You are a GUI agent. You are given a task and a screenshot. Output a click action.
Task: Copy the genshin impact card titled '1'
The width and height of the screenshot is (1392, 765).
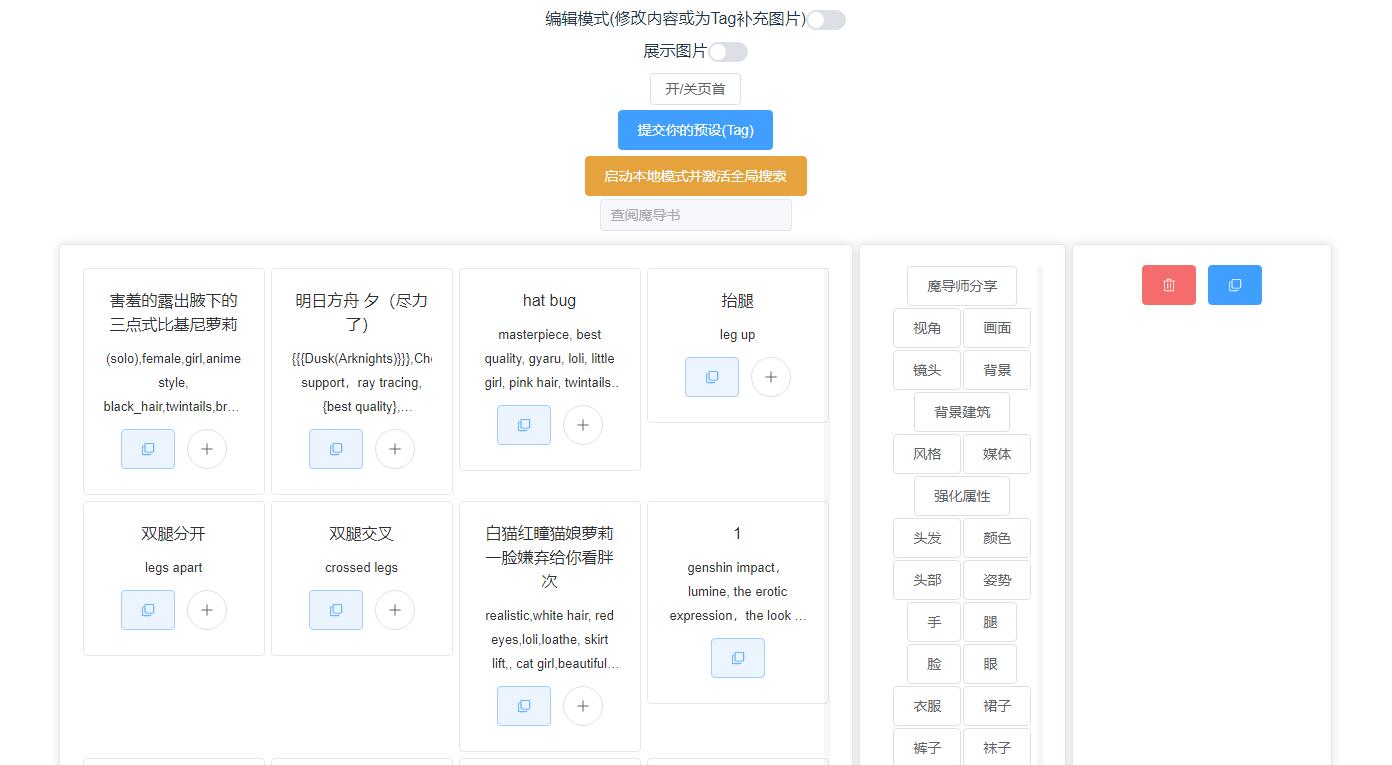point(737,658)
